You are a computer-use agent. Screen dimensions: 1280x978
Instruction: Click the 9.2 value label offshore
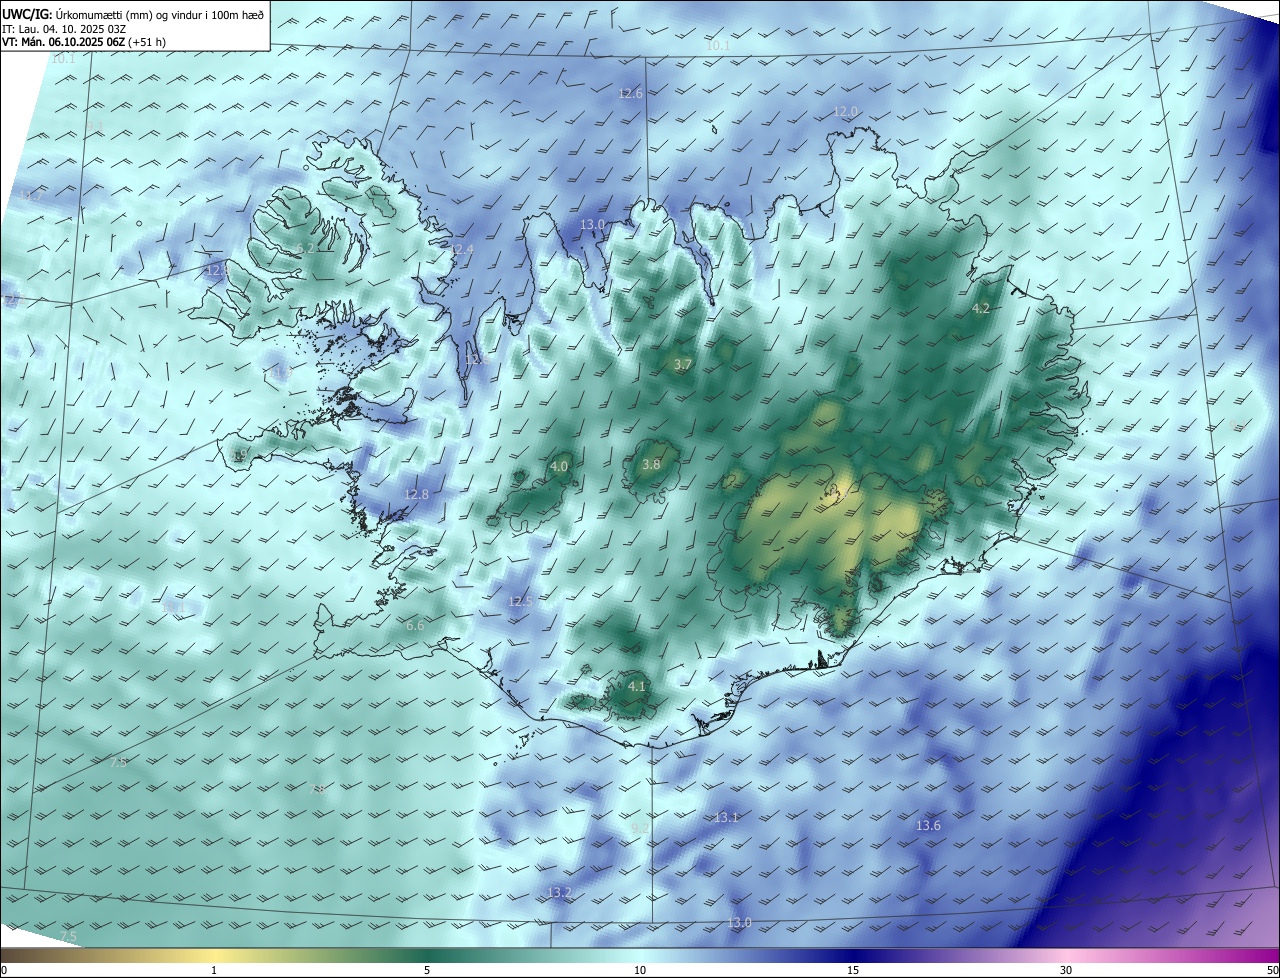[x=640, y=828]
